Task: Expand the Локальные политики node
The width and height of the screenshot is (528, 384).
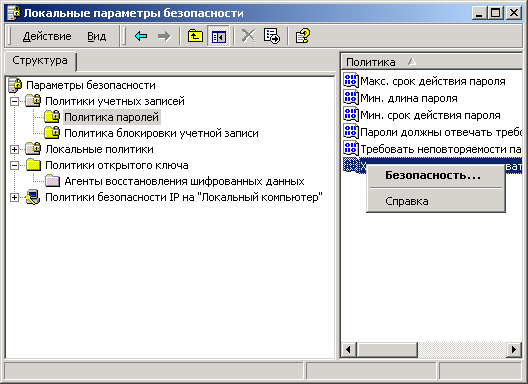Action: (14, 149)
